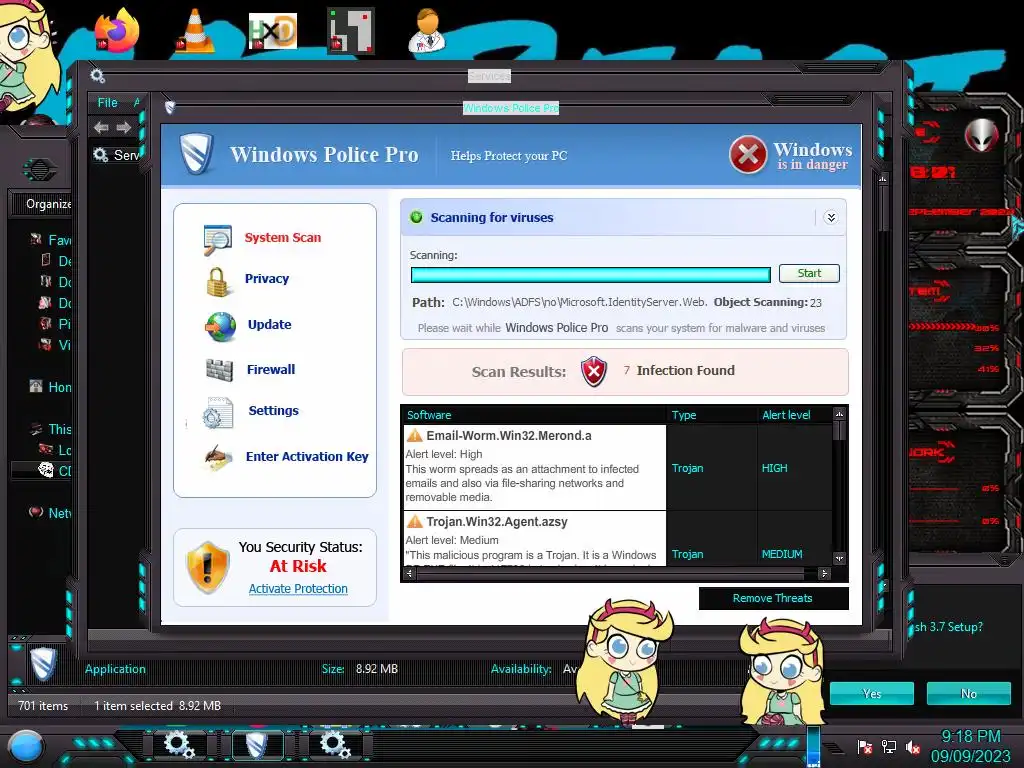Click the Organize button in Explorer window

pyautogui.click(x=47, y=204)
